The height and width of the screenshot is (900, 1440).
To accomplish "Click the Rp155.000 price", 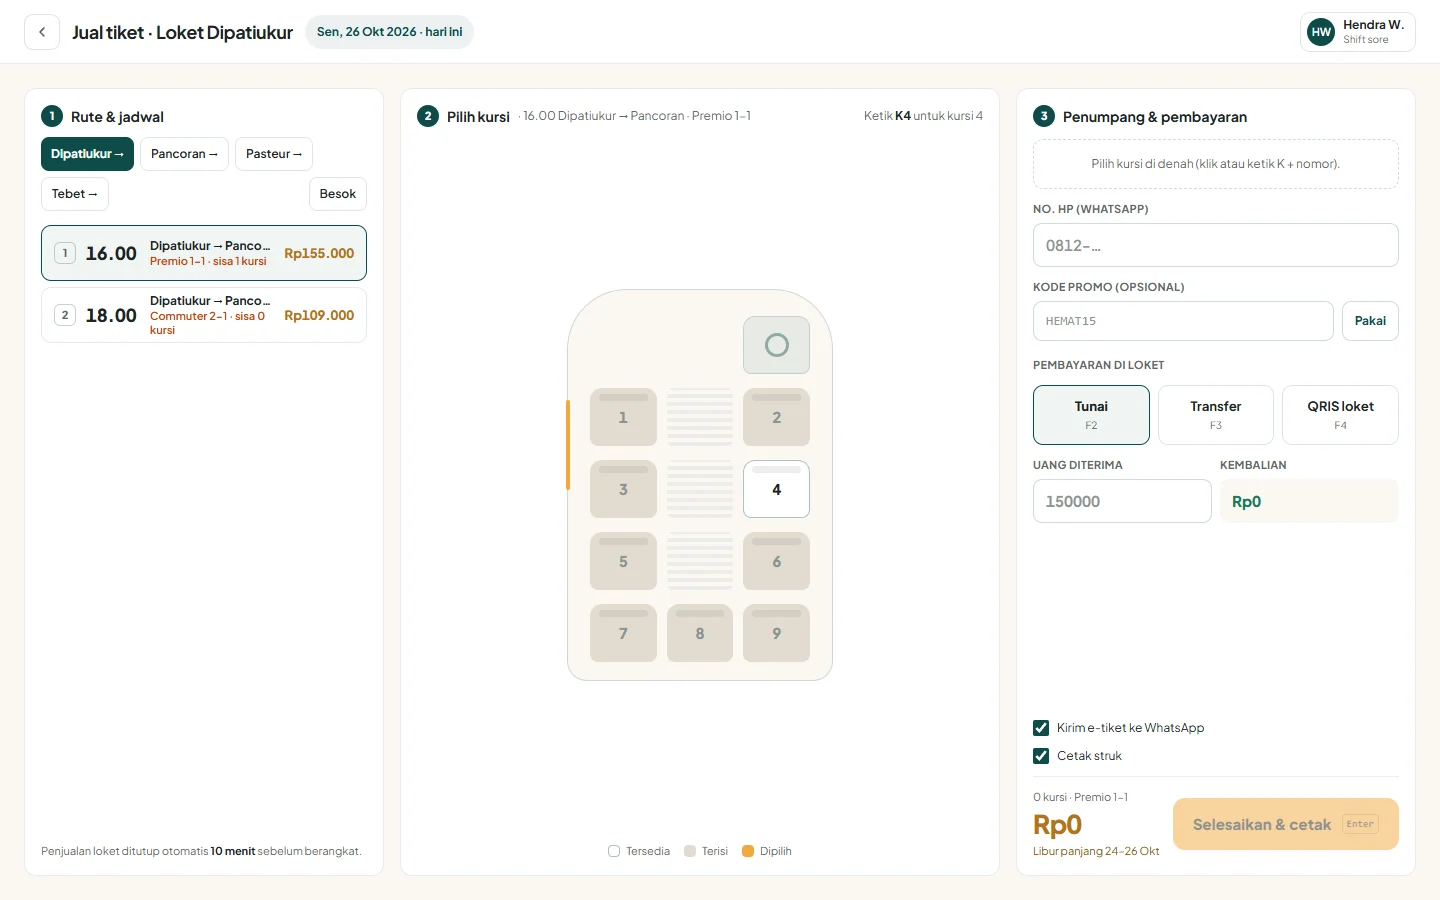I will 319,254.
